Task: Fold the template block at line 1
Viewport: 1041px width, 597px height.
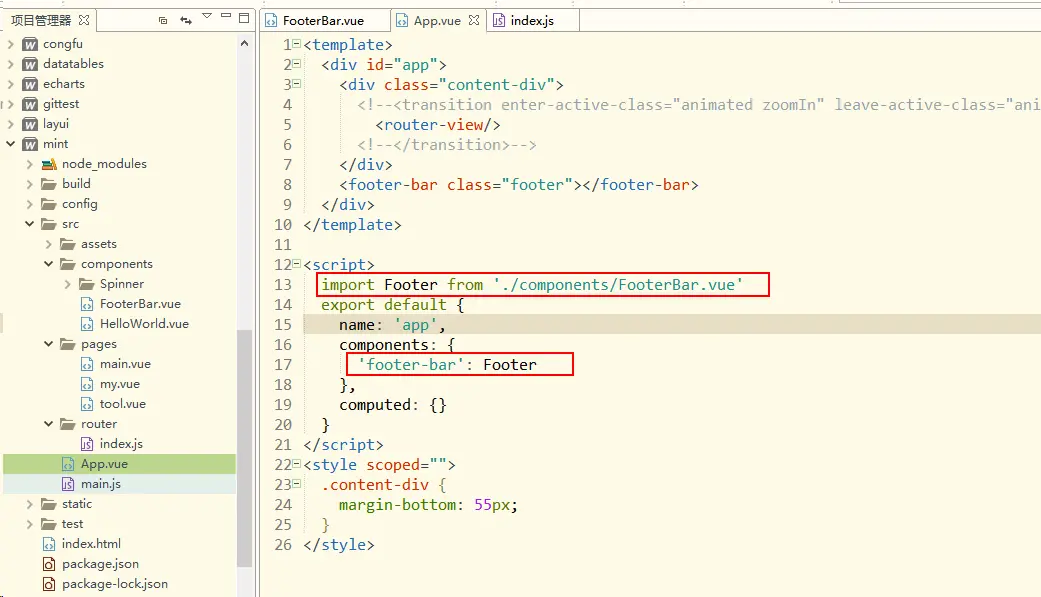Action: tap(296, 44)
